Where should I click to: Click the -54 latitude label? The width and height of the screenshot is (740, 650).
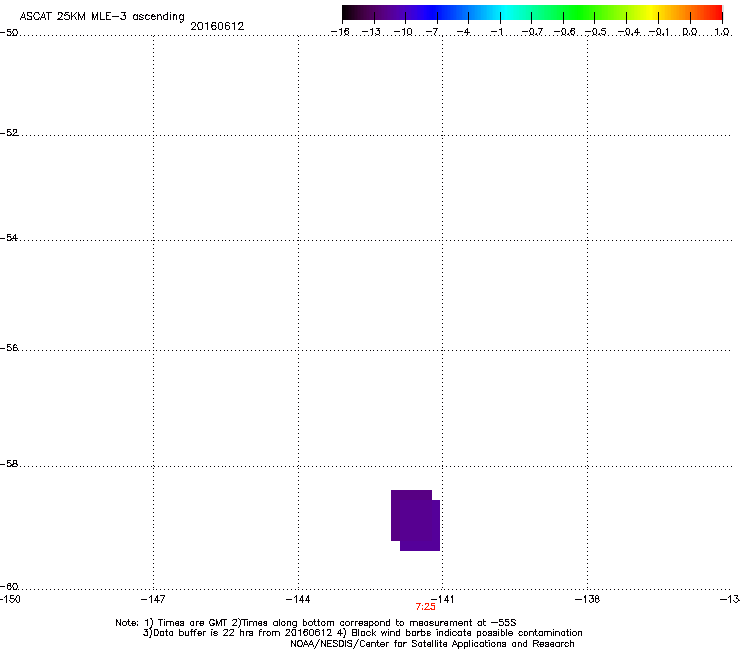click(9, 237)
